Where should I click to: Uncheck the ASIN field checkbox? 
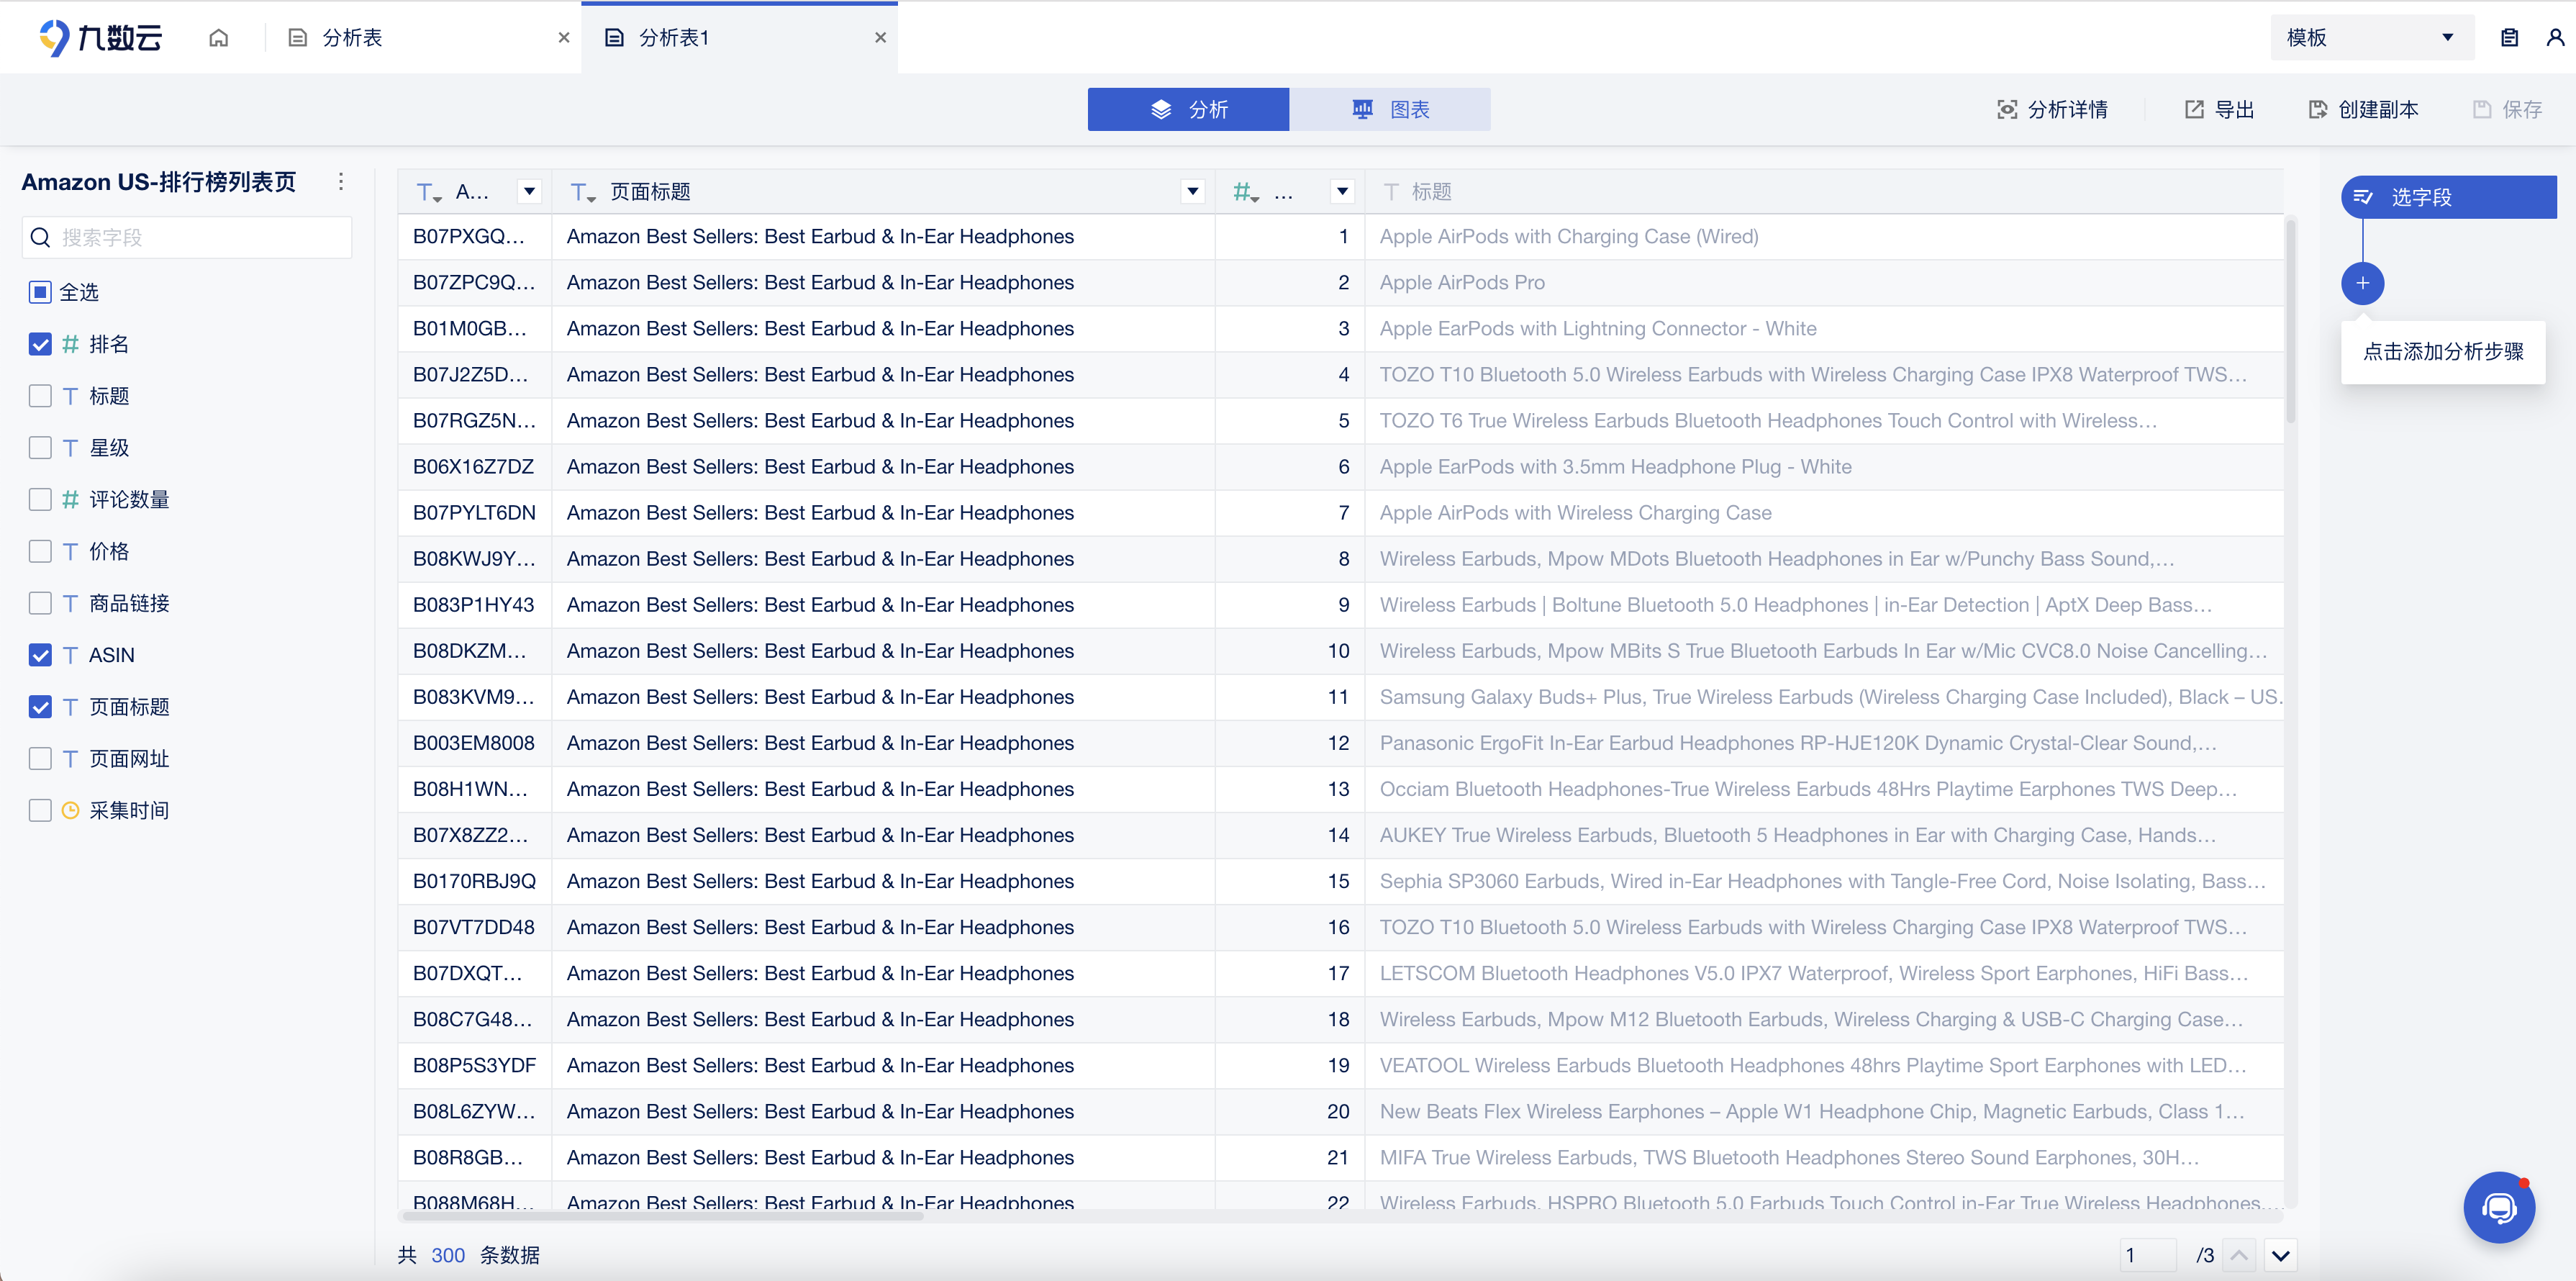pyautogui.click(x=40, y=655)
